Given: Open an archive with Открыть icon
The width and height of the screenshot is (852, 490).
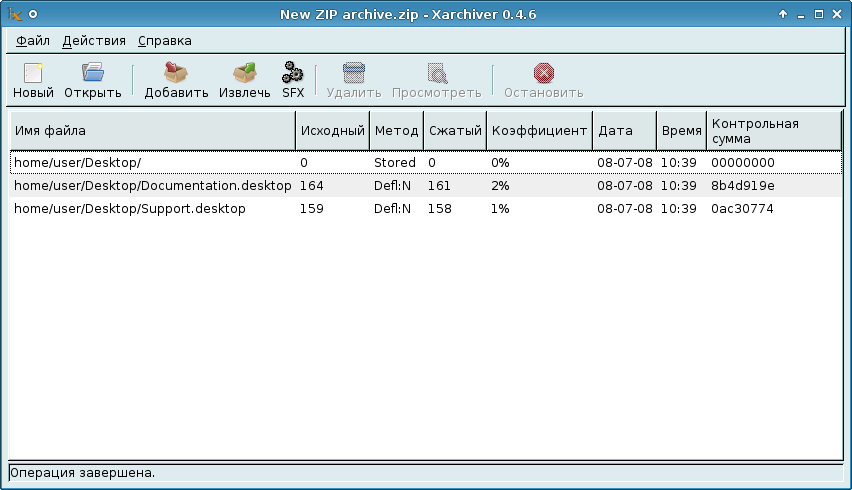Looking at the screenshot, I should tap(93, 73).
